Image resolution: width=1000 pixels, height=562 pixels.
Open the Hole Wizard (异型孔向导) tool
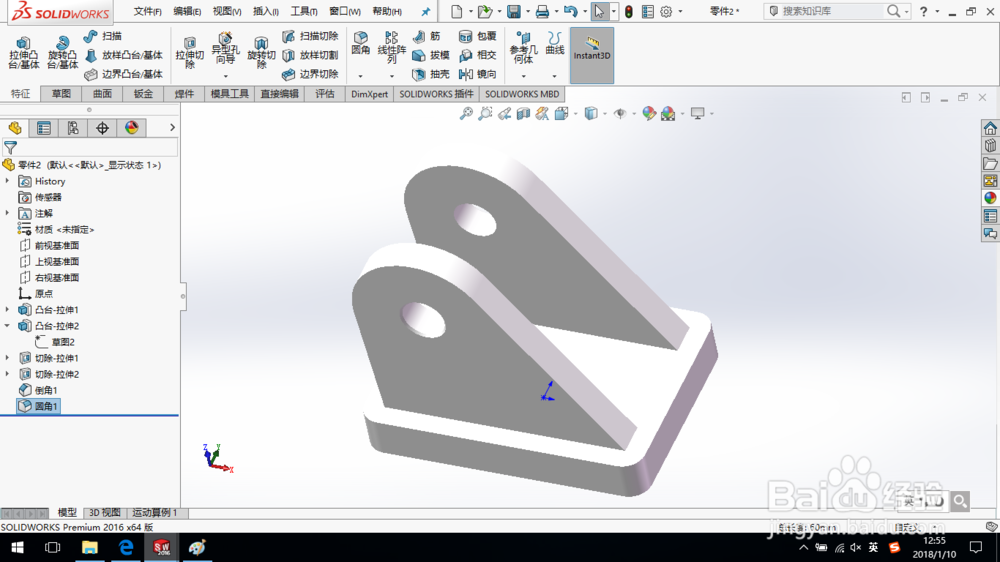coord(225,49)
